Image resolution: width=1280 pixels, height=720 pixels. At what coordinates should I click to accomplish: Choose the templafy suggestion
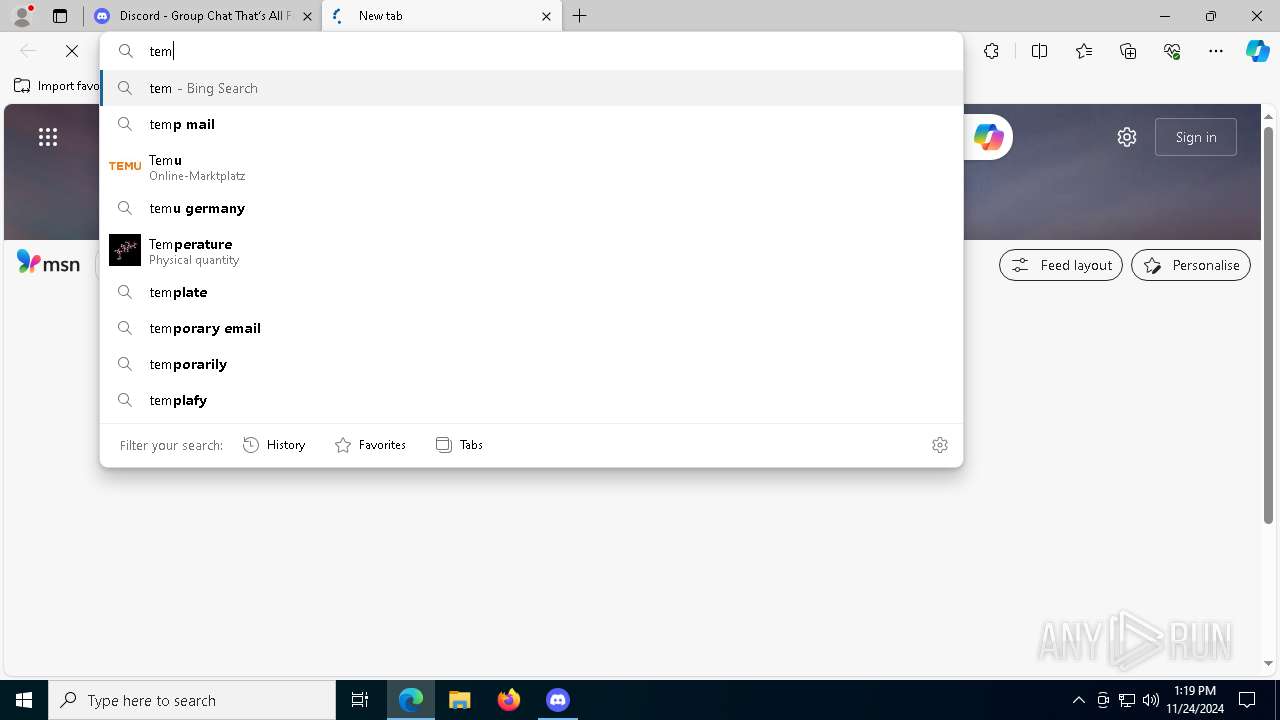pos(531,400)
